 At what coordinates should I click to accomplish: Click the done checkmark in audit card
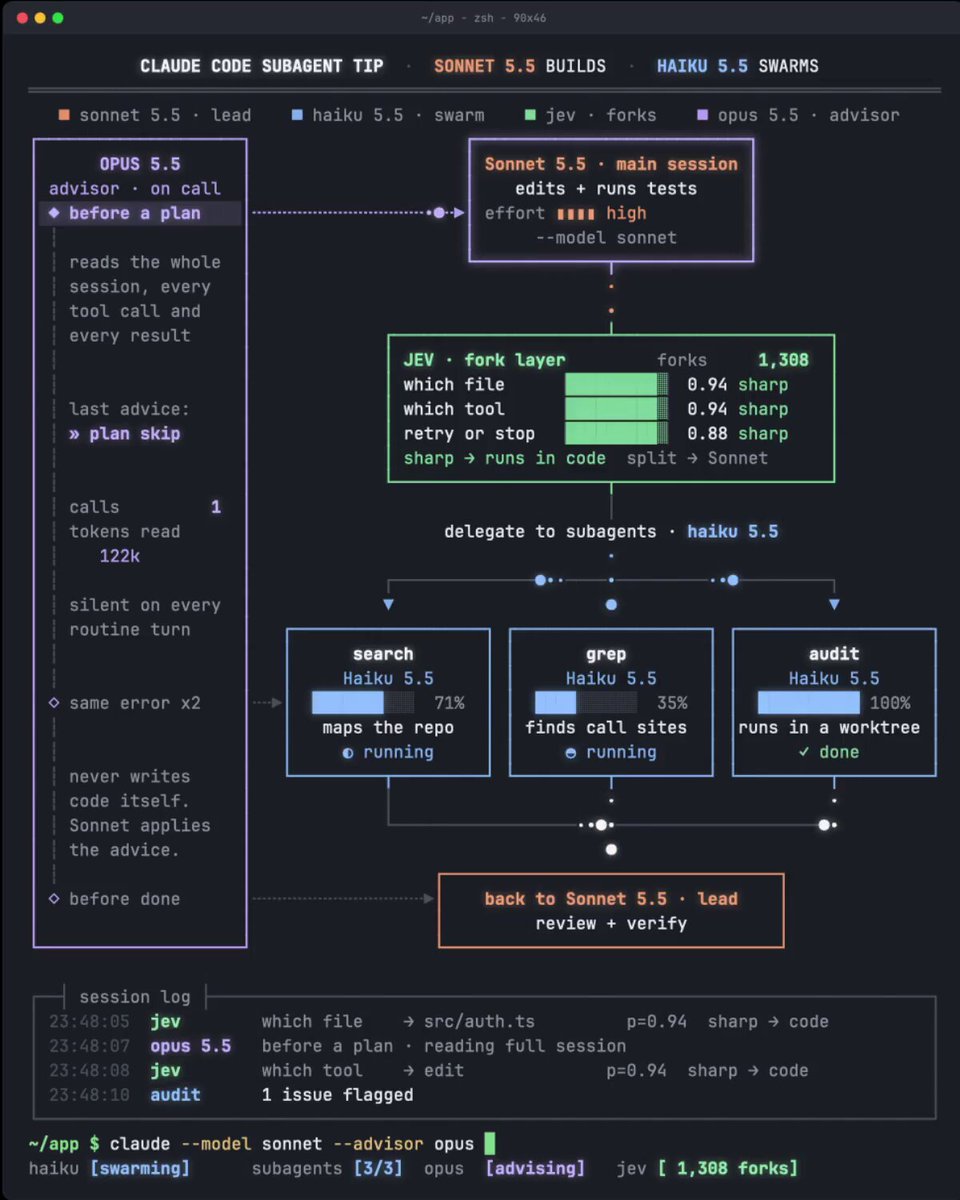804,752
